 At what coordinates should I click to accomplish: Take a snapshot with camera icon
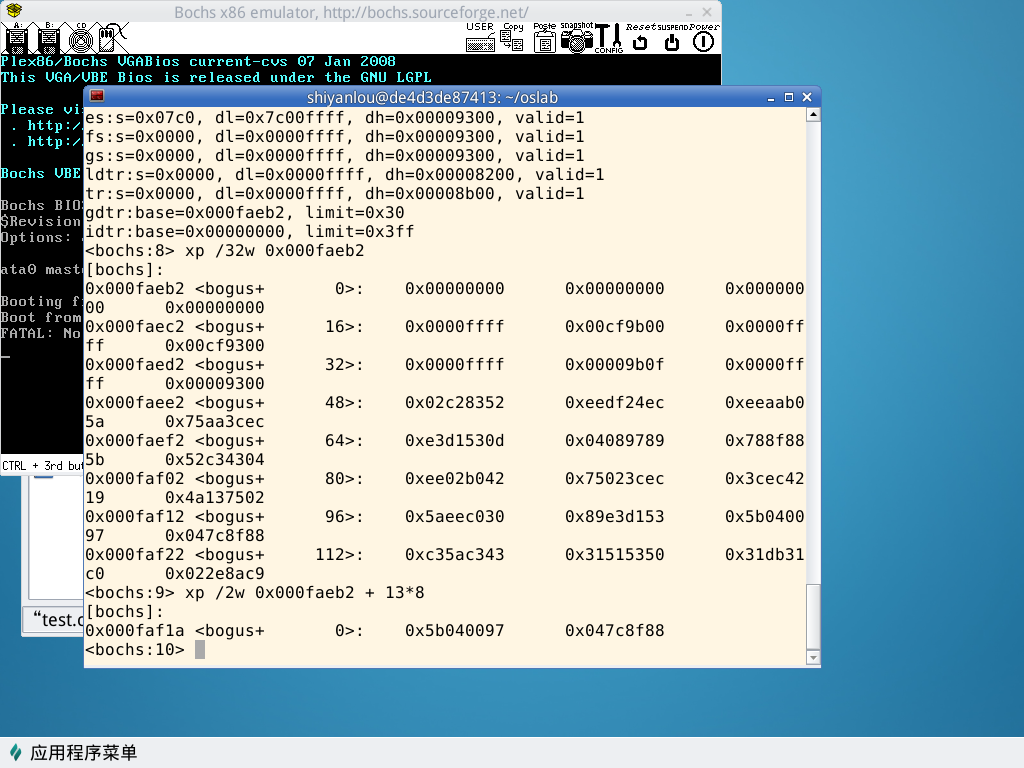(x=576, y=38)
